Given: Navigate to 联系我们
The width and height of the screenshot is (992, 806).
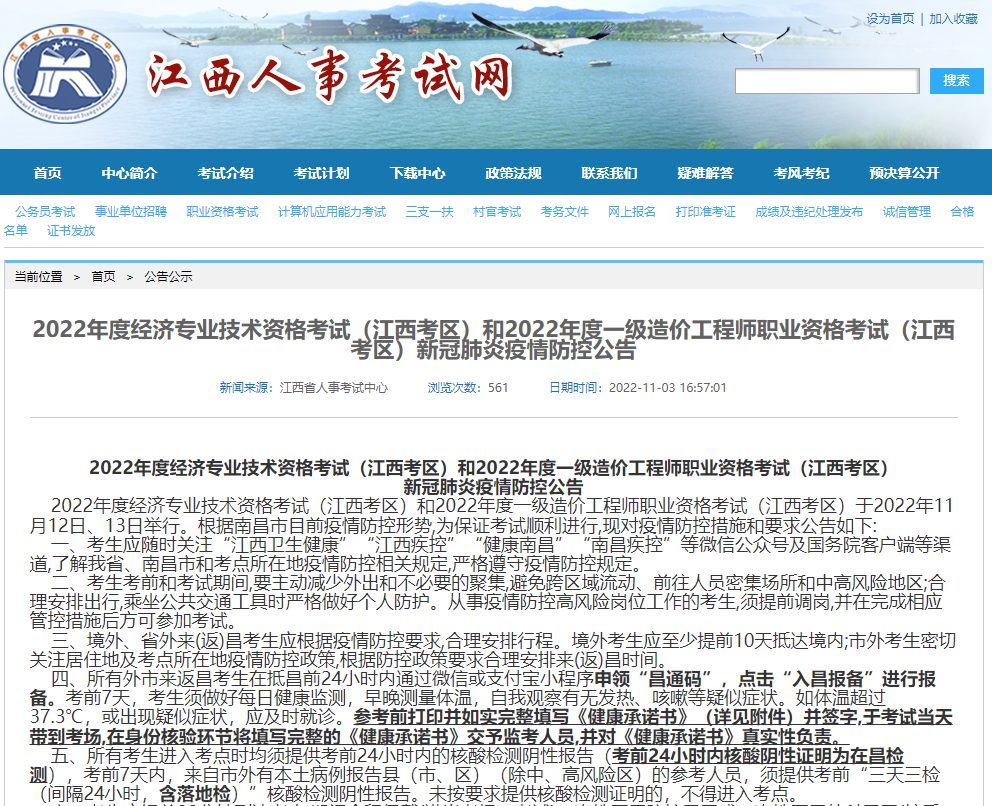Looking at the screenshot, I should click(609, 173).
